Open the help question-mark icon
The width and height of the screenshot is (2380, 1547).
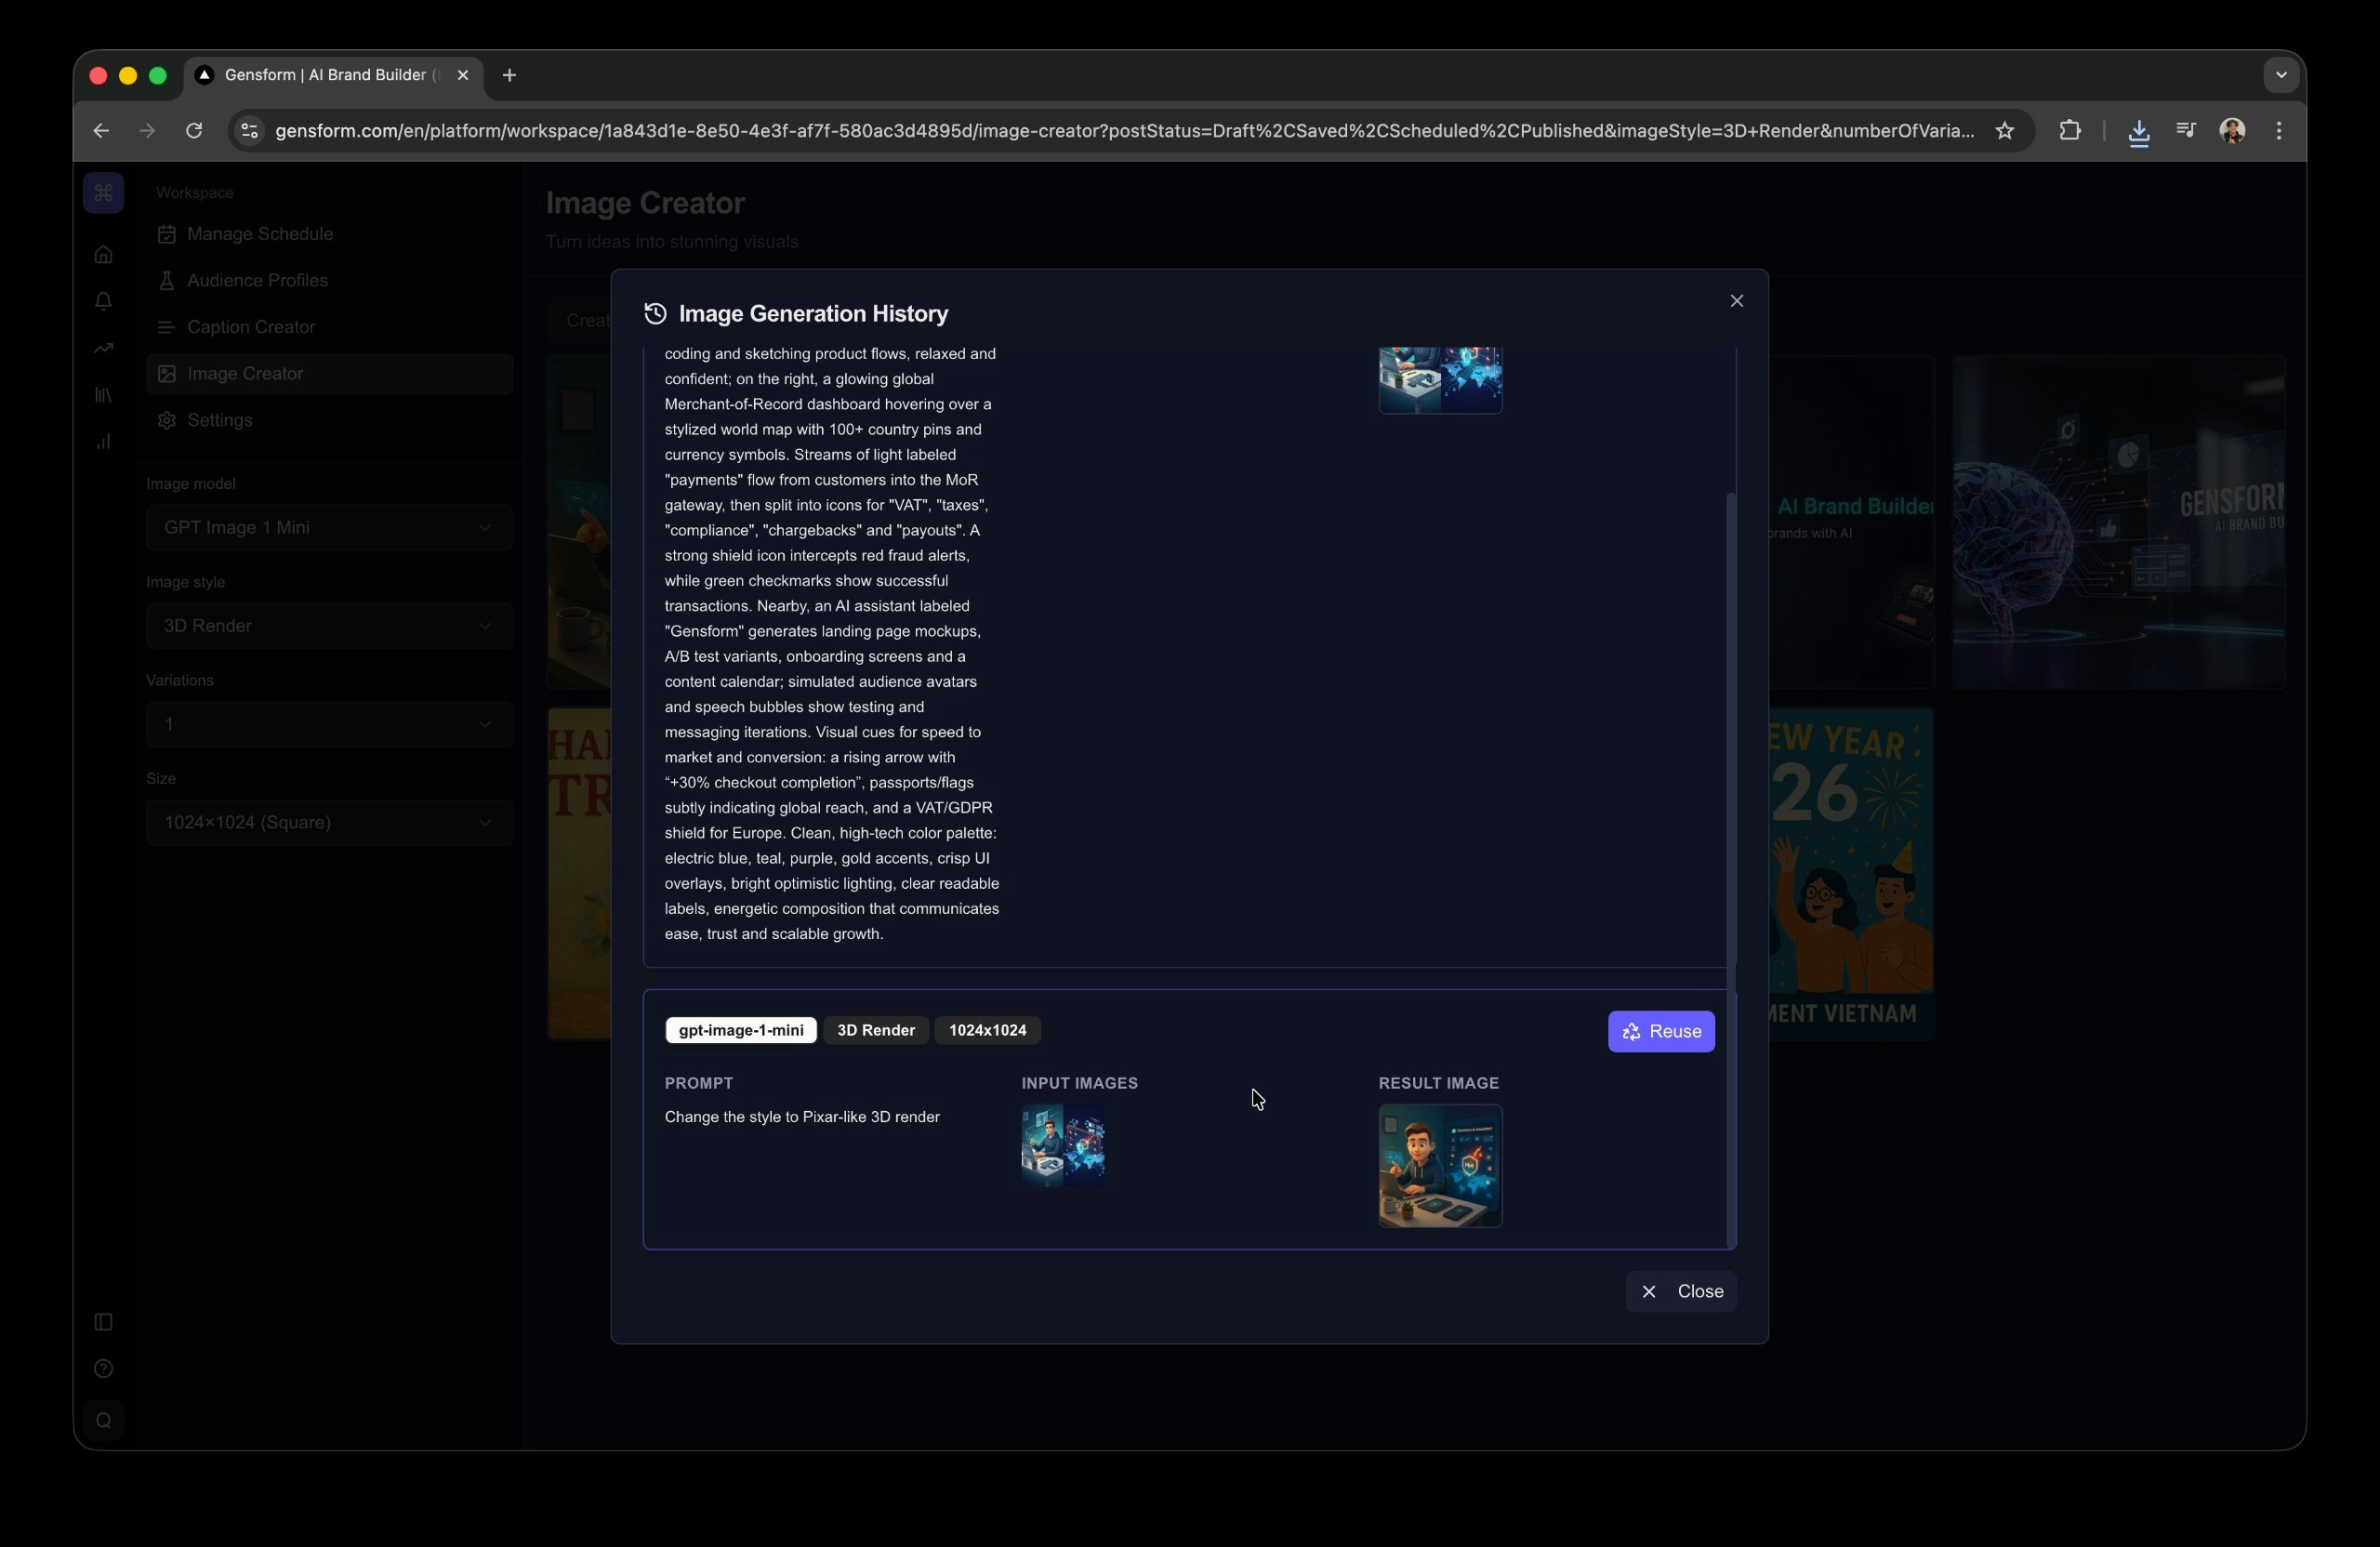pyautogui.click(x=103, y=1368)
